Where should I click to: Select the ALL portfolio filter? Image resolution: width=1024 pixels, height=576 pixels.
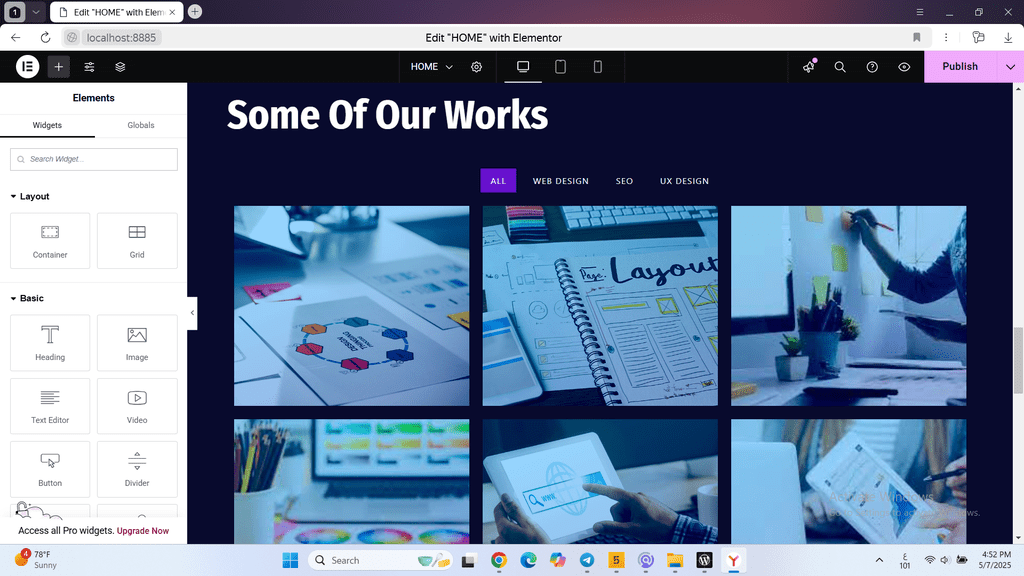(498, 181)
